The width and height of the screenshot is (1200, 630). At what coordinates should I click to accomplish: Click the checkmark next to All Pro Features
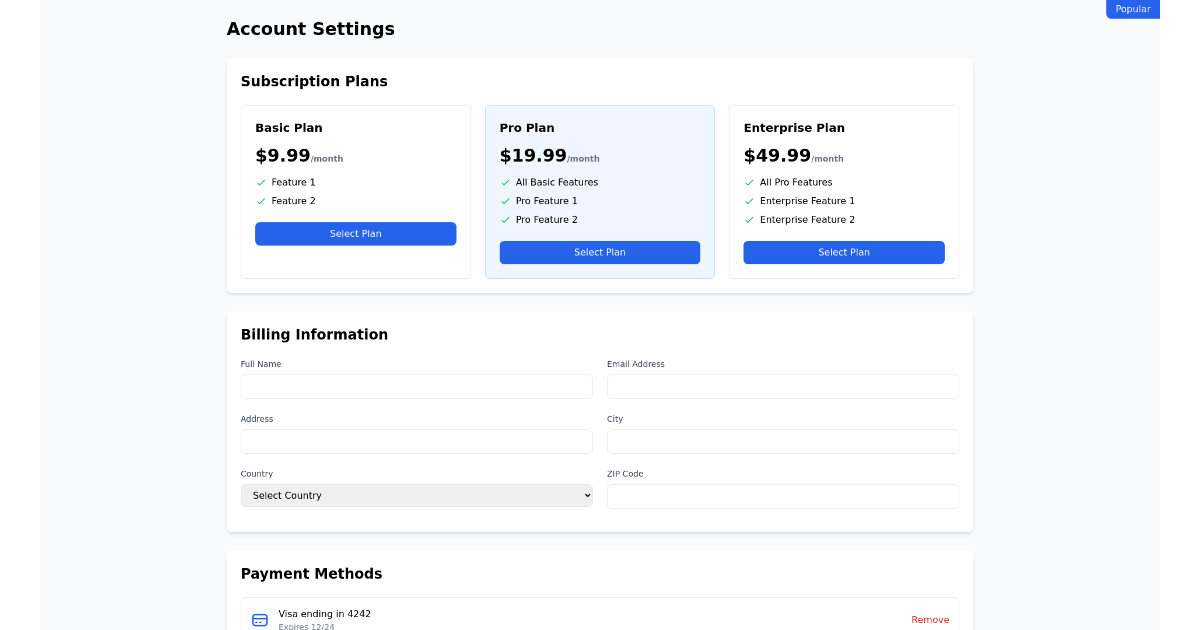click(x=749, y=182)
